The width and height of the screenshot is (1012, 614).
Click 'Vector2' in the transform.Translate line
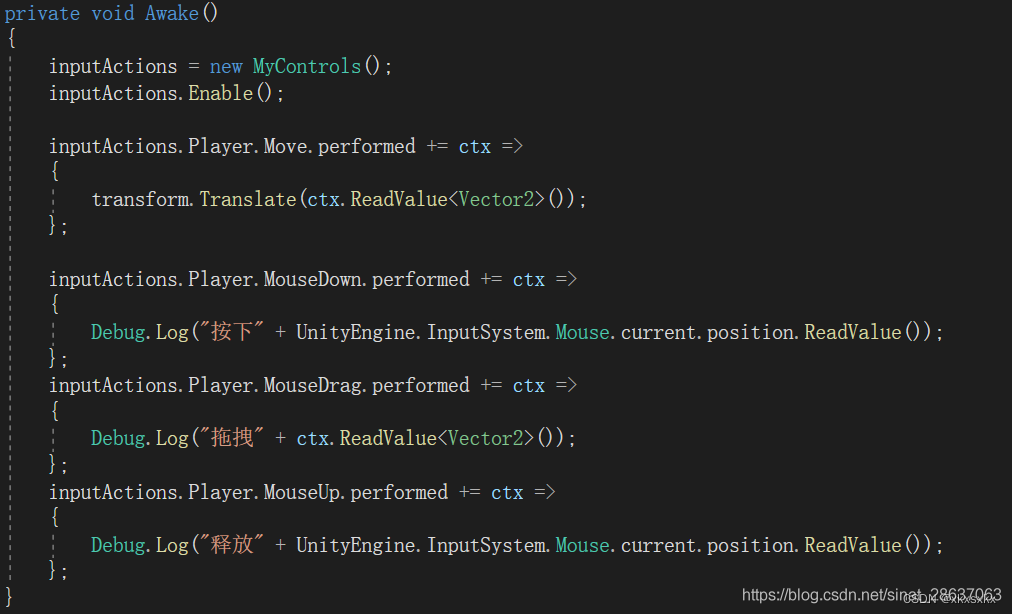coord(496,200)
